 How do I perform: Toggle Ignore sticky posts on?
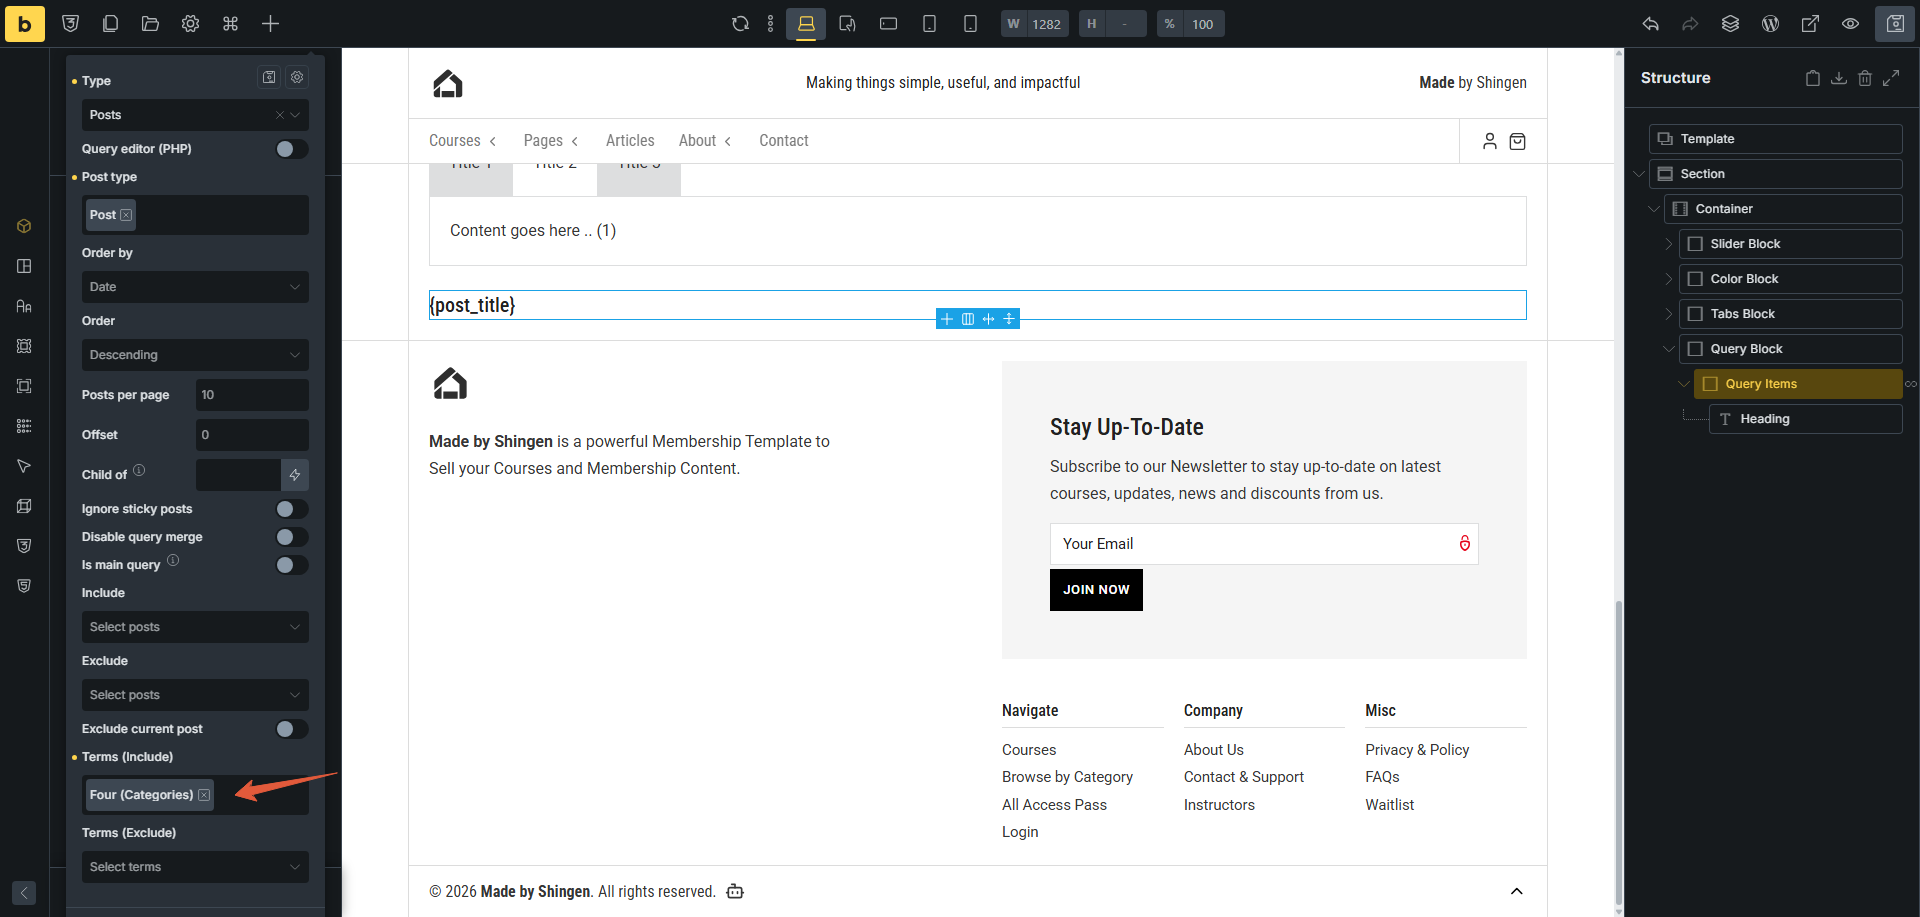pyautogui.click(x=291, y=509)
